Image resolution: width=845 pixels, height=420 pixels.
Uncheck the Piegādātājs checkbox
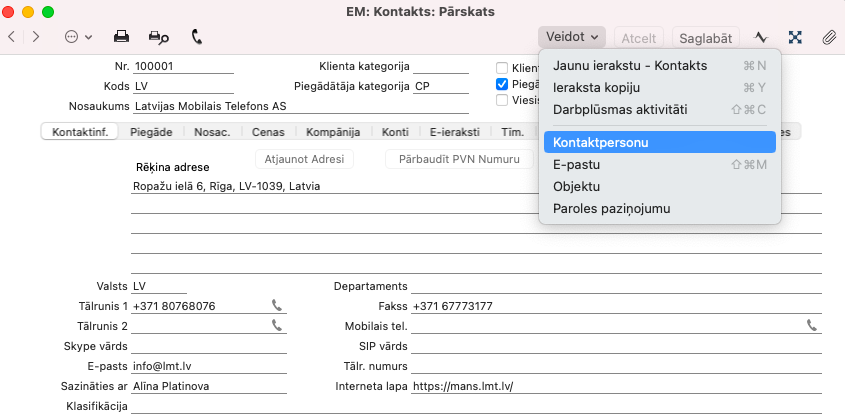point(502,84)
